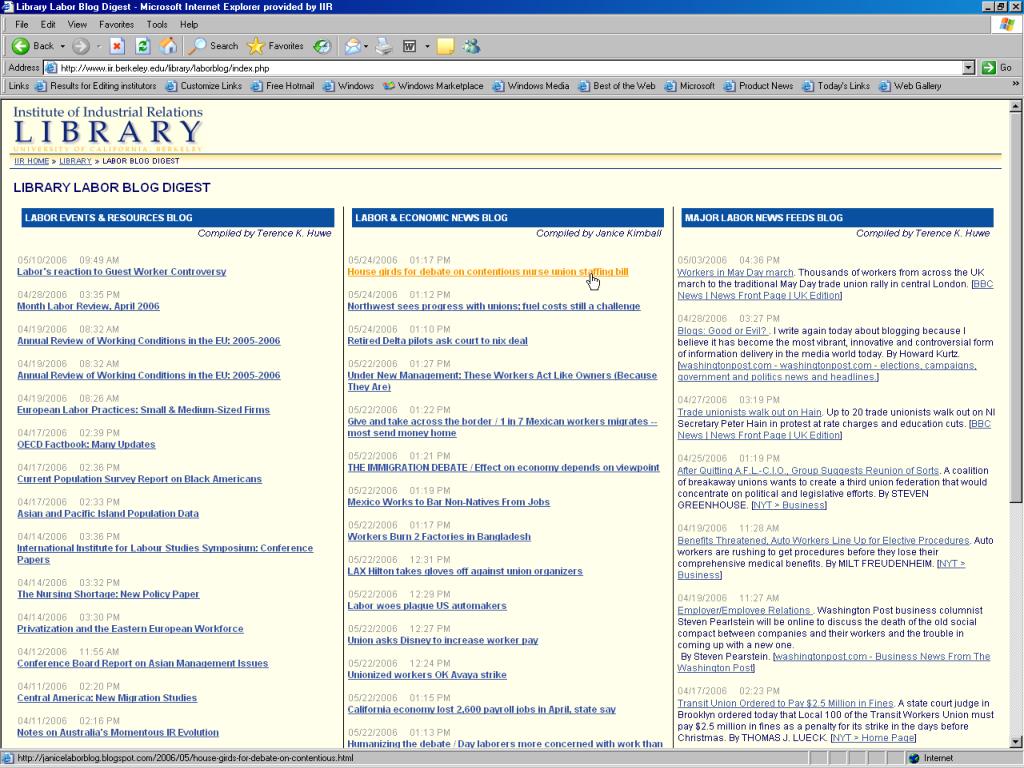Open Mexico Works to Bar Non-Natives From Jobs
Image resolution: width=1024 pixels, height=768 pixels.
(x=449, y=502)
